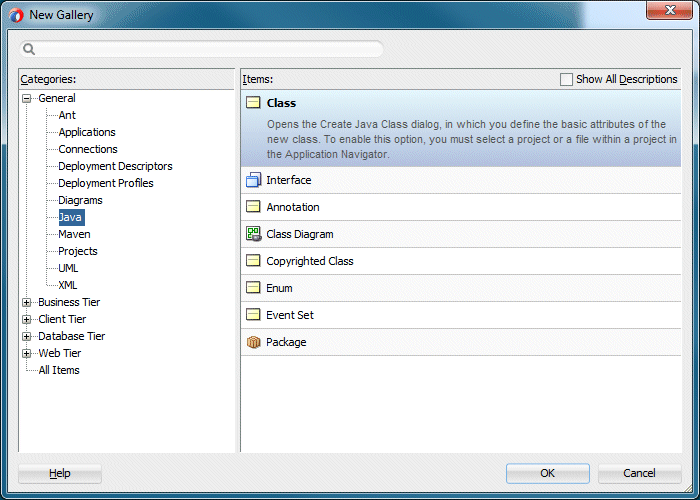Click the Cancel button
The height and width of the screenshot is (500, 700).
pyautogui.click(x=639, y=473)
